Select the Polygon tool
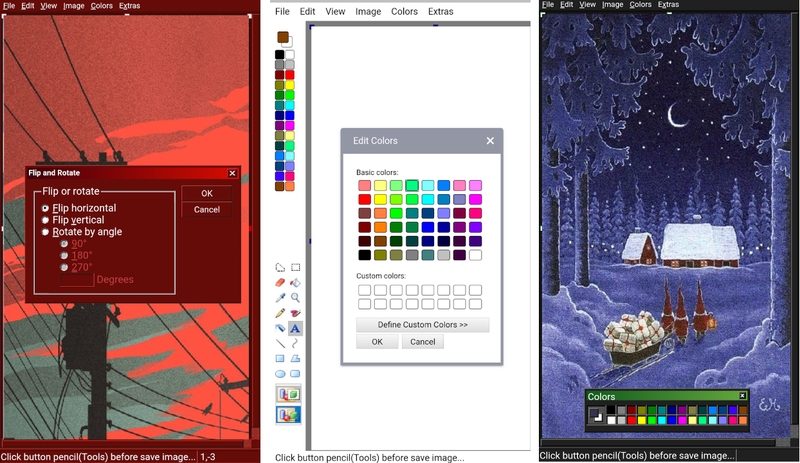This screenshot has height=463, width=800. 295,358
